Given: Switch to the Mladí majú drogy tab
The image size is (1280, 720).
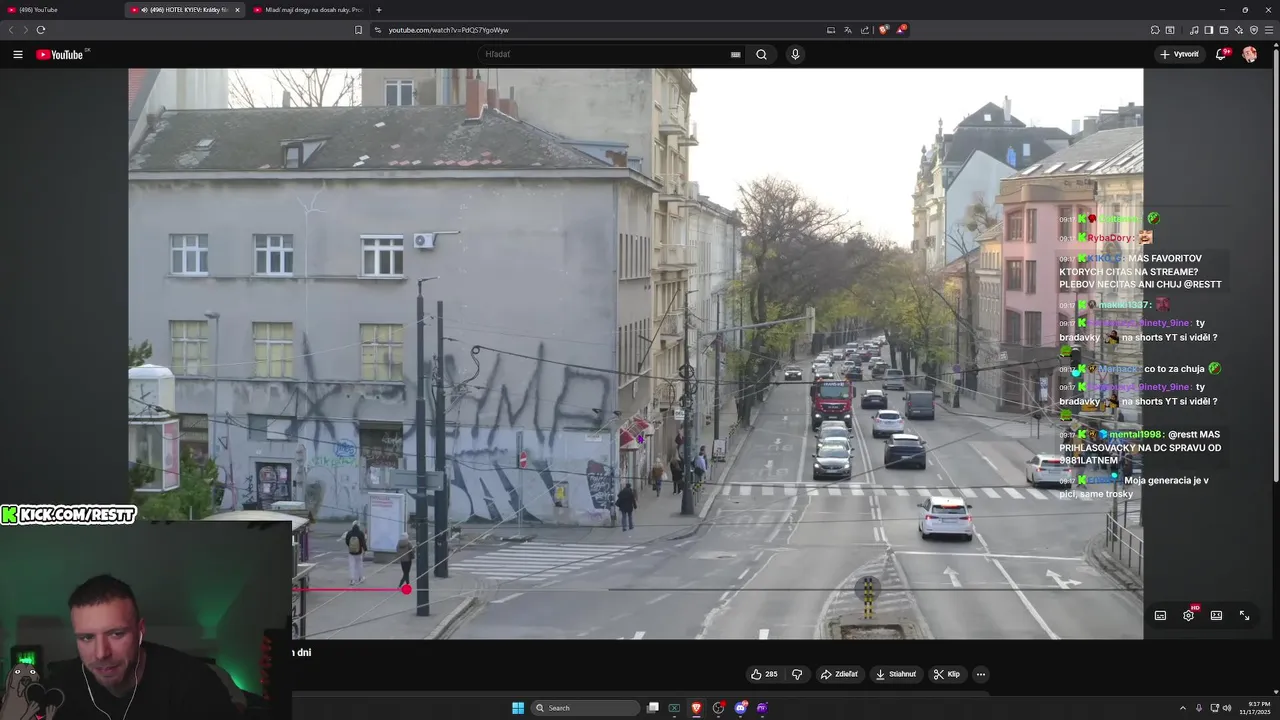Looking at the screenshot, I should pyautogui.click(x=308, y=10).
